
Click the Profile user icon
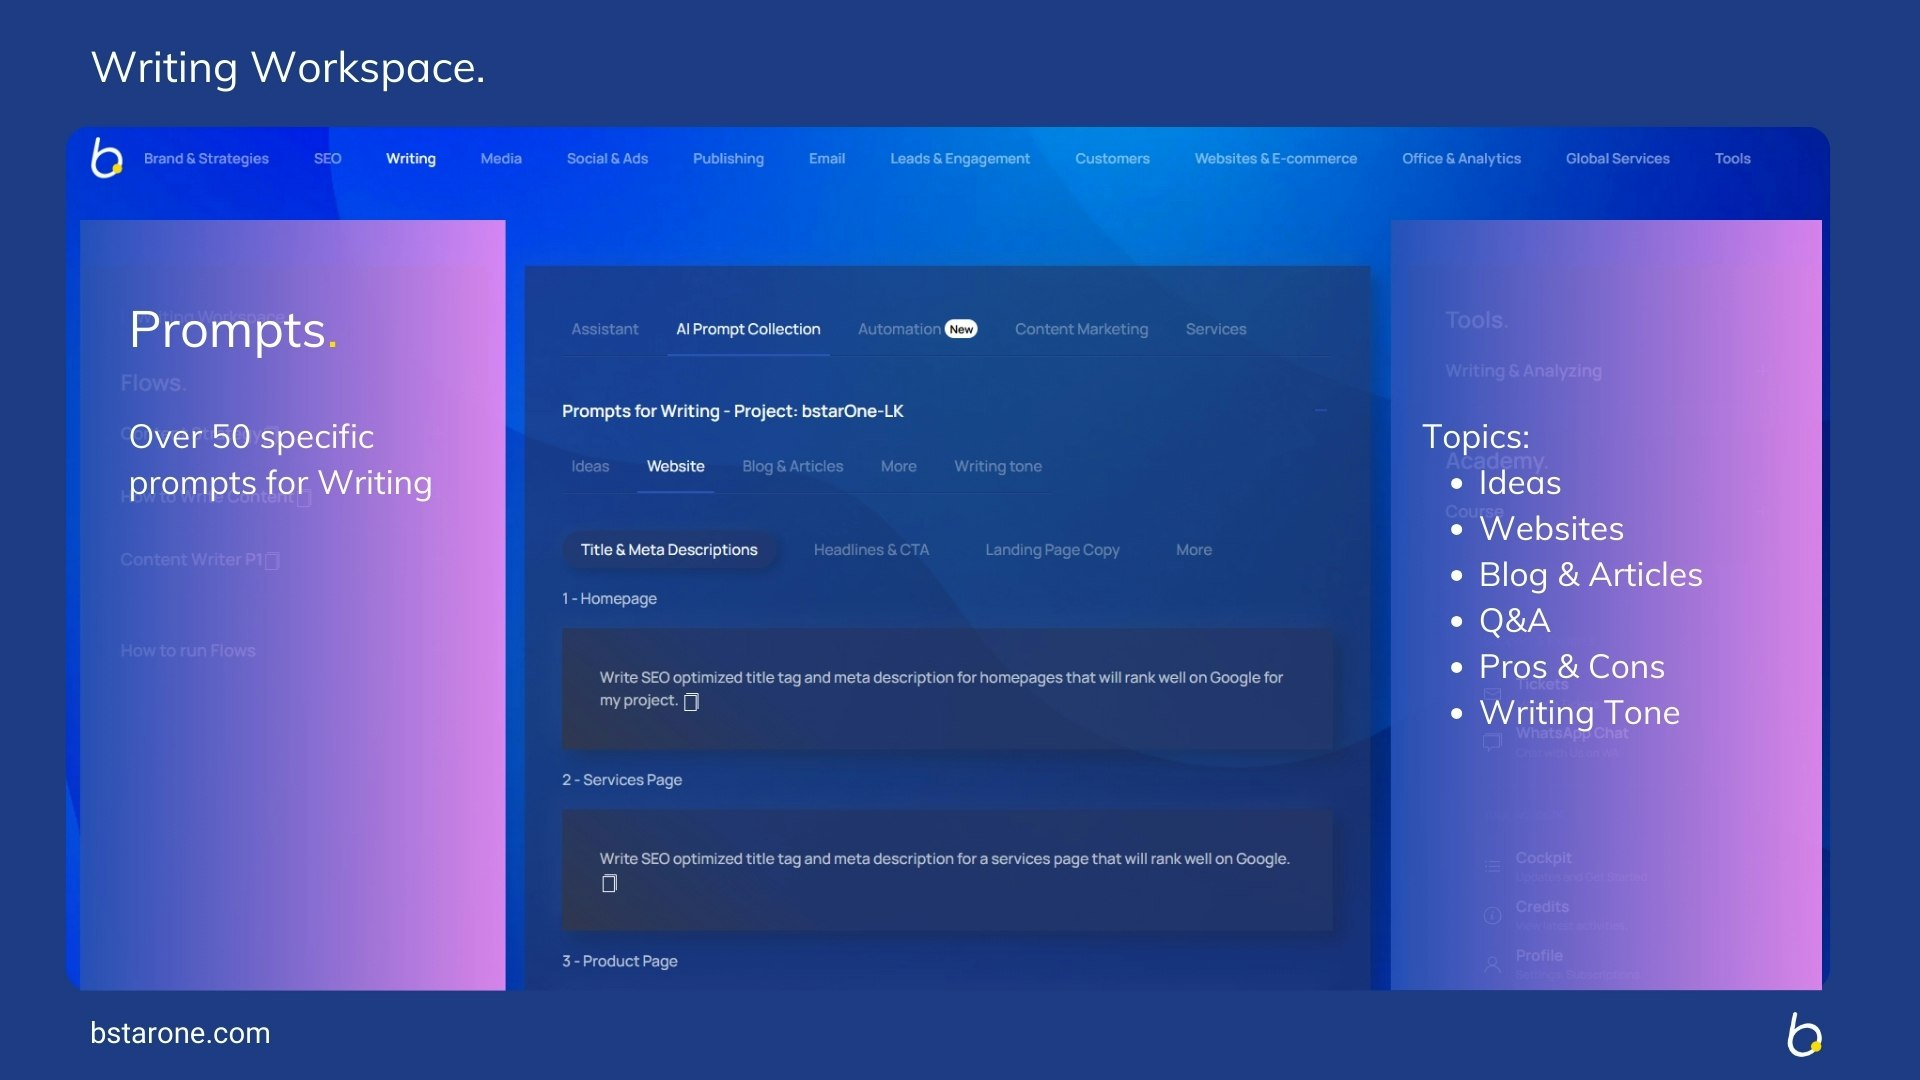click(x=1492, y=965)
